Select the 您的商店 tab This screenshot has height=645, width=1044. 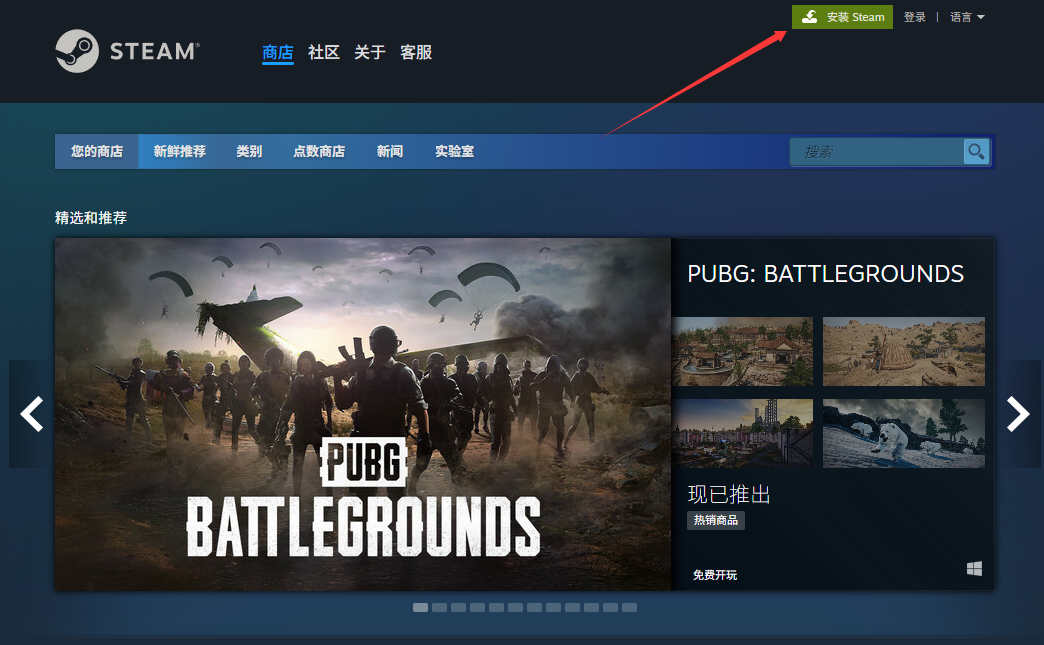click(x=97, y=152)
